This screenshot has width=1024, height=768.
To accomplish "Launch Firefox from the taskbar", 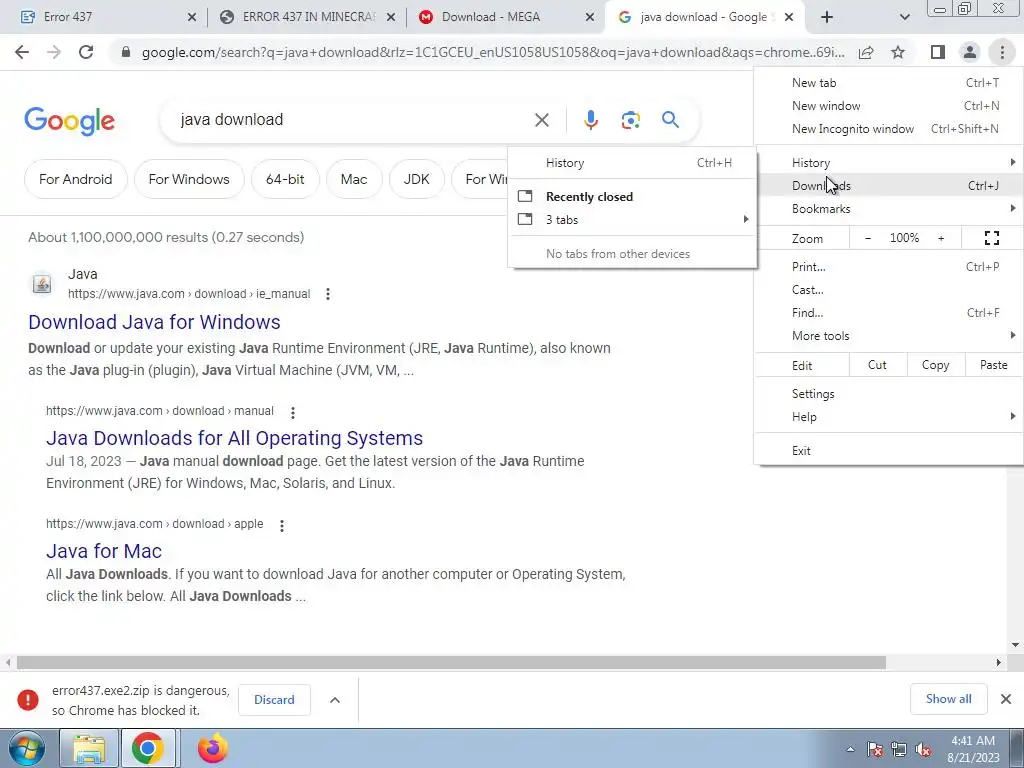I will point(212,748).
